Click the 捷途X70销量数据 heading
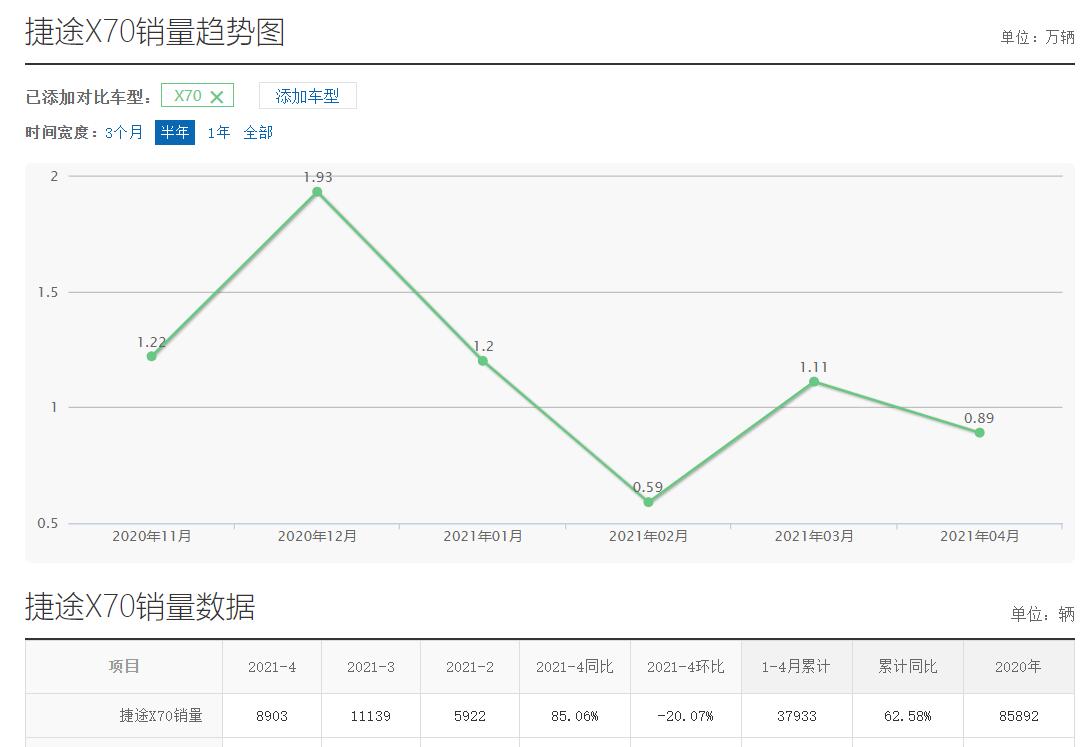 pos(140,607)
